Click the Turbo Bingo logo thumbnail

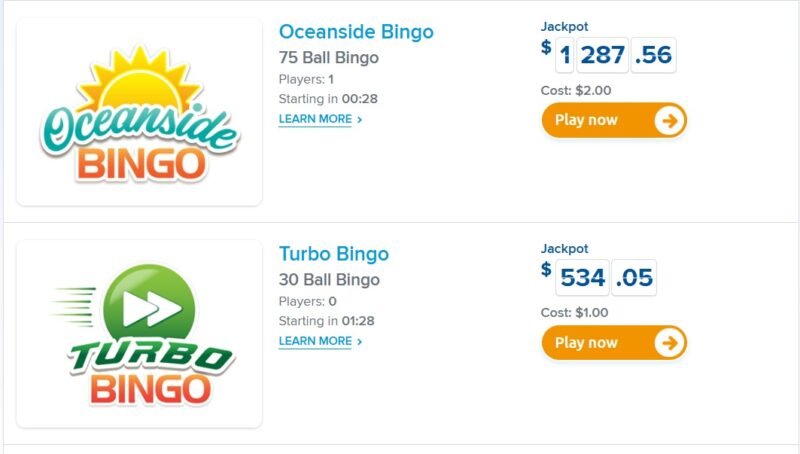coord(139,334)
